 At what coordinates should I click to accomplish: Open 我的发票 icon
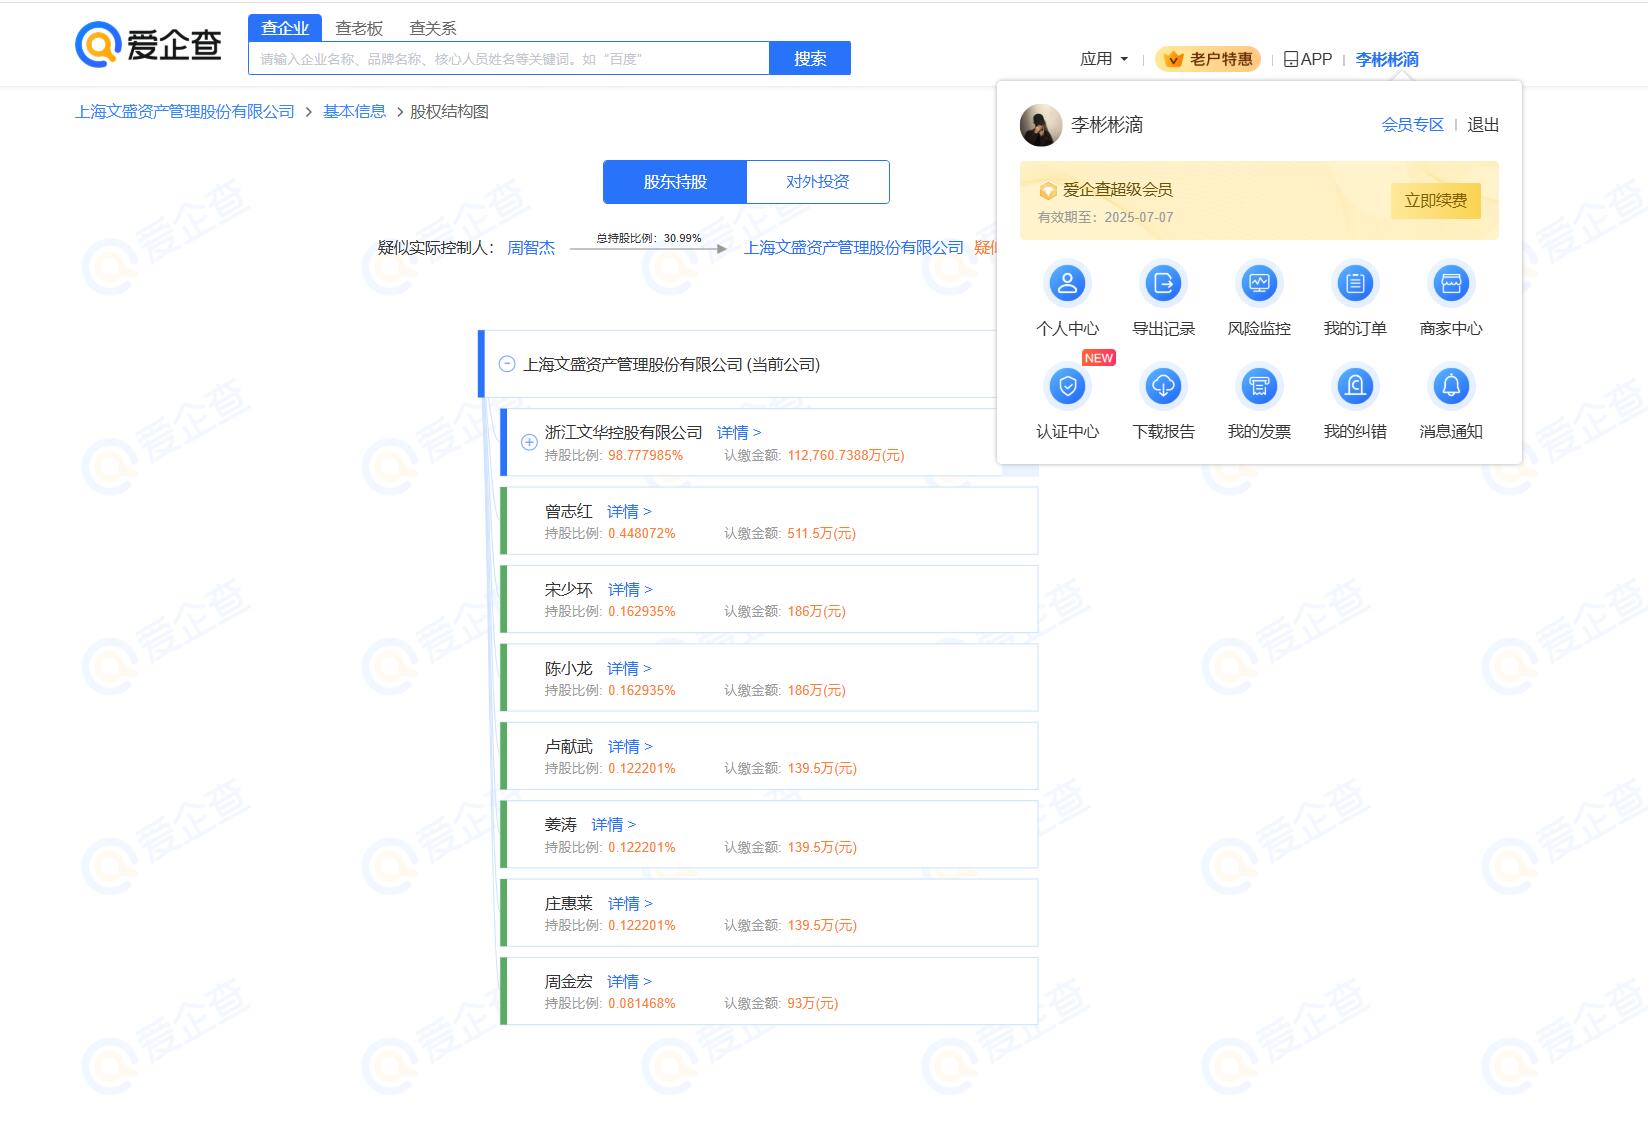[1259, 386]
